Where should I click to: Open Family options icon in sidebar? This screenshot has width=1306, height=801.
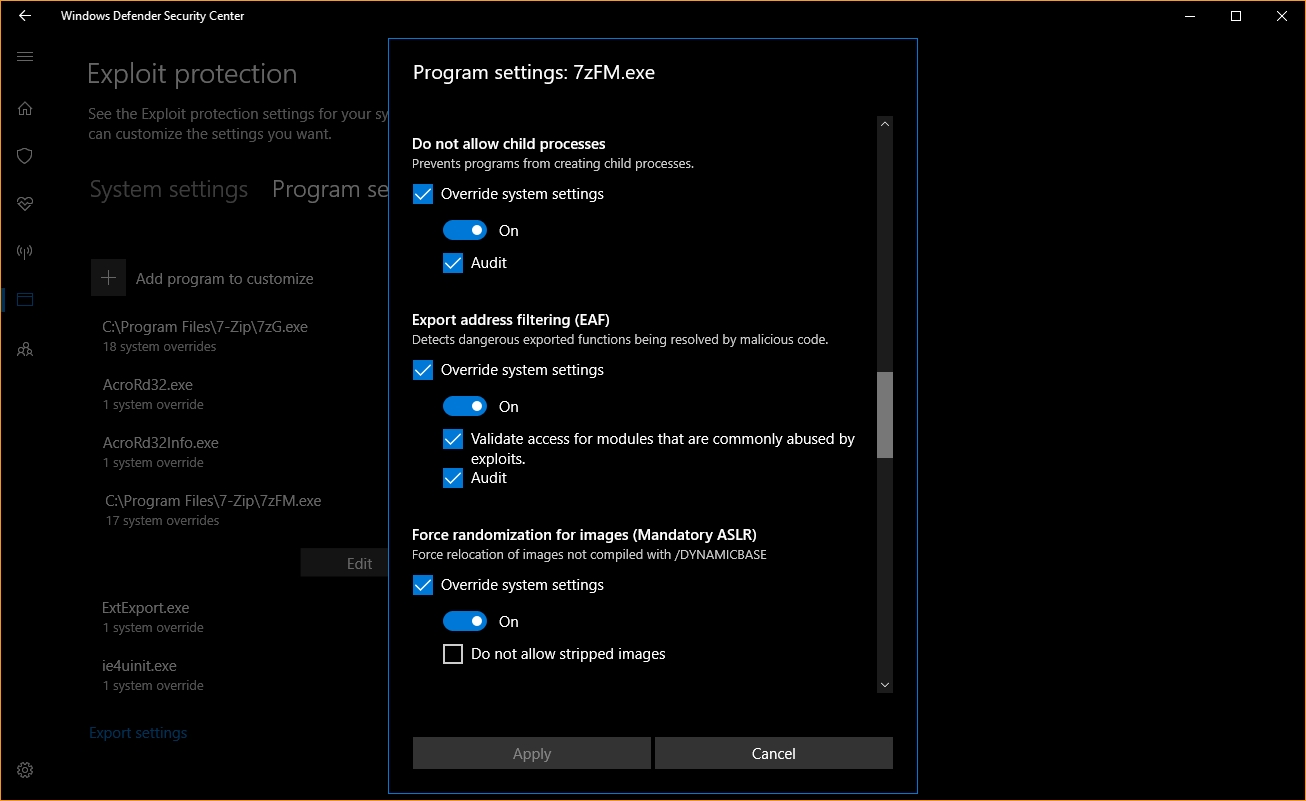tap(25, 349)
